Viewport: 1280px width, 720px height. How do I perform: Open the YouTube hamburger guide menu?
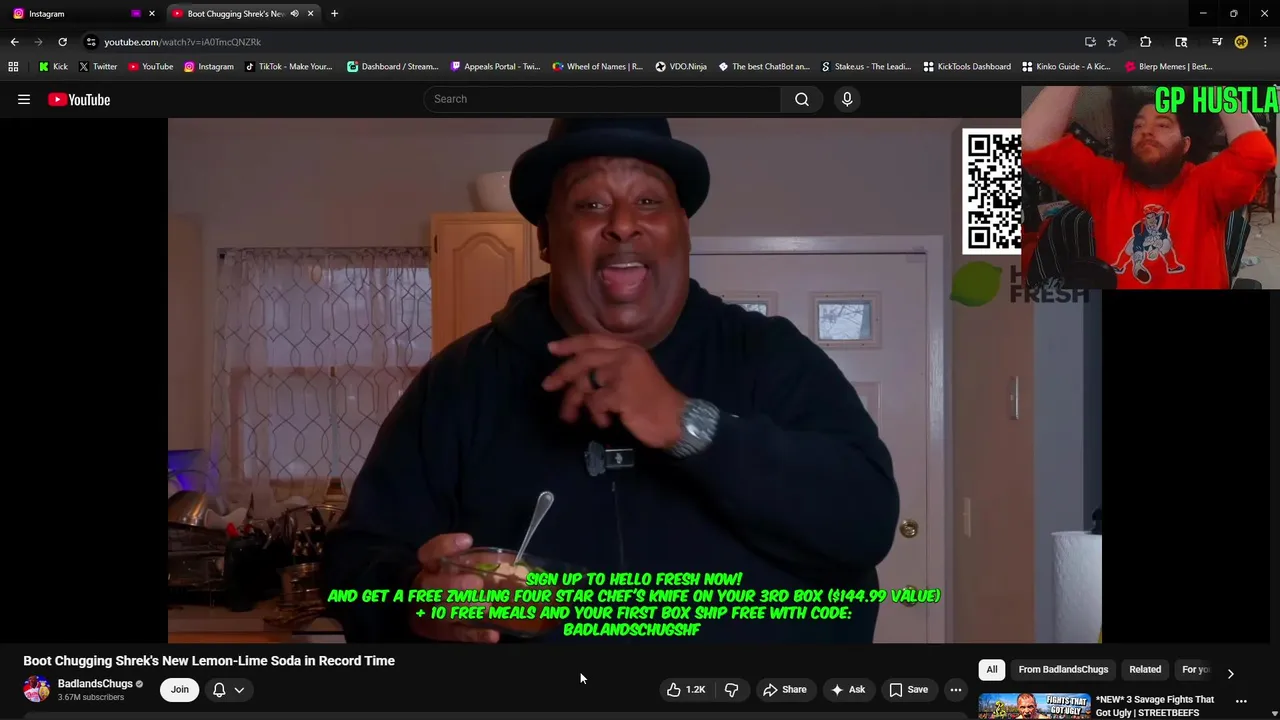coord(24,99)
